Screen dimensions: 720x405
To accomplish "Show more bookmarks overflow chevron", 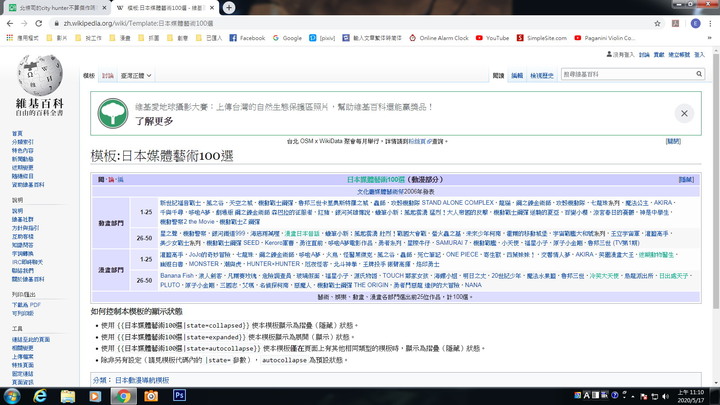I will (709, 38).
